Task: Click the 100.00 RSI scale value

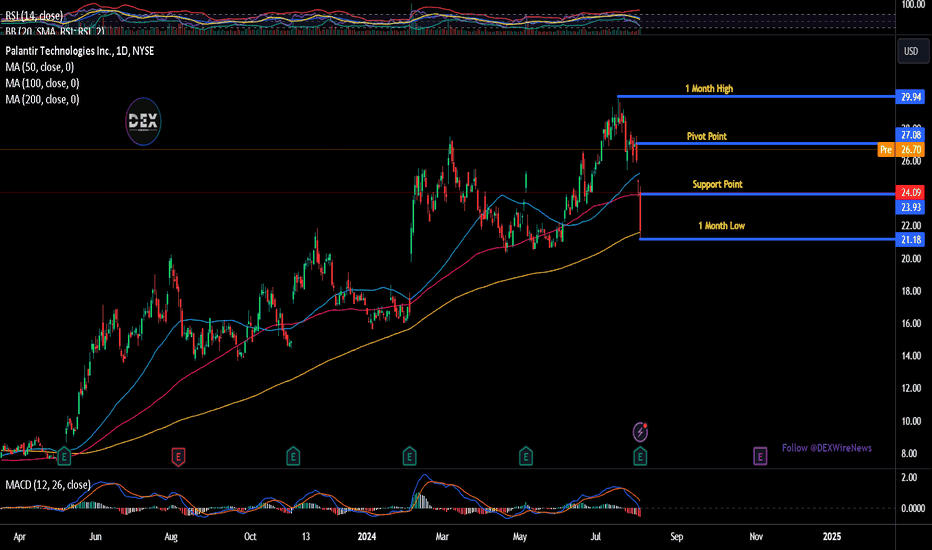Action: point(912,5)
